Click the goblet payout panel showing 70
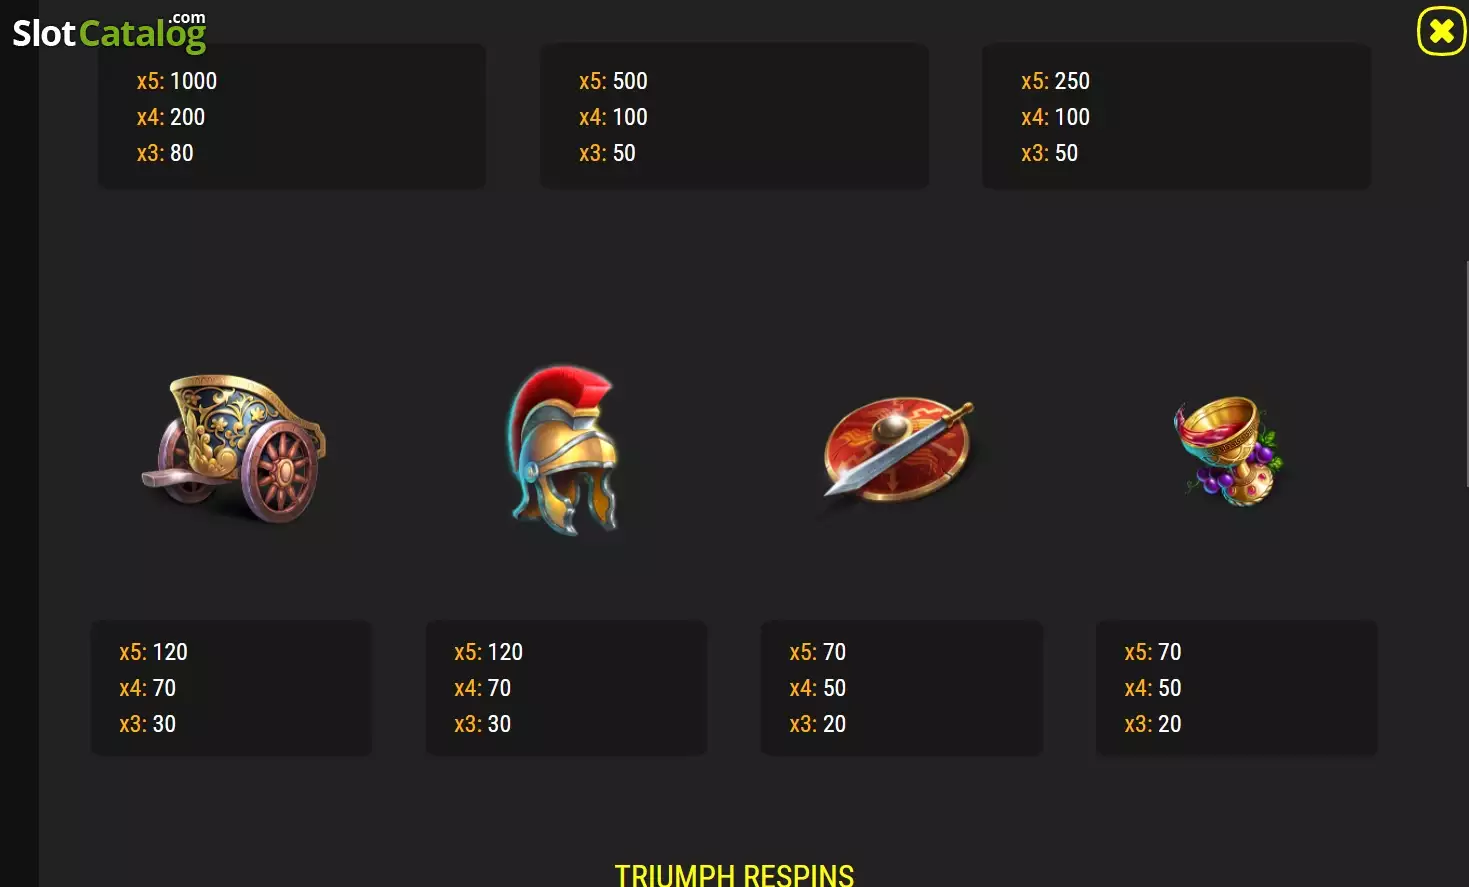 [x=1236, y=688]
